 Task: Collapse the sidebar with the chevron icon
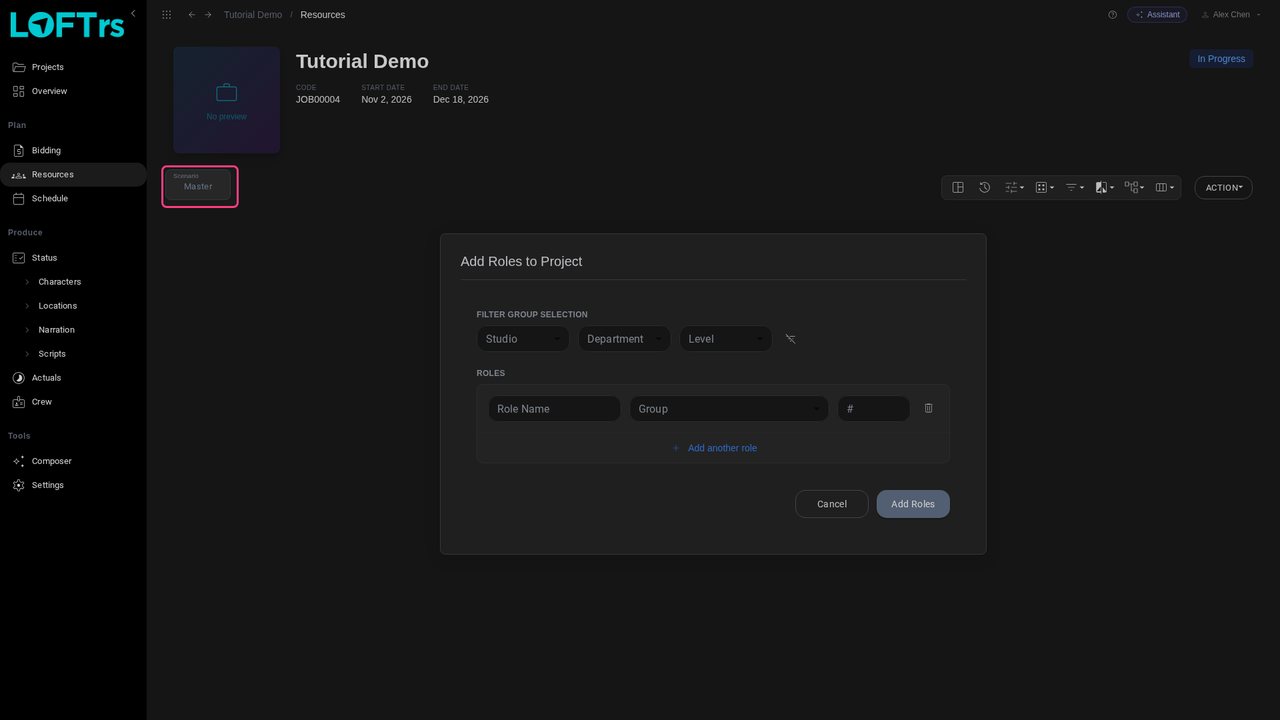pos(133,13)
